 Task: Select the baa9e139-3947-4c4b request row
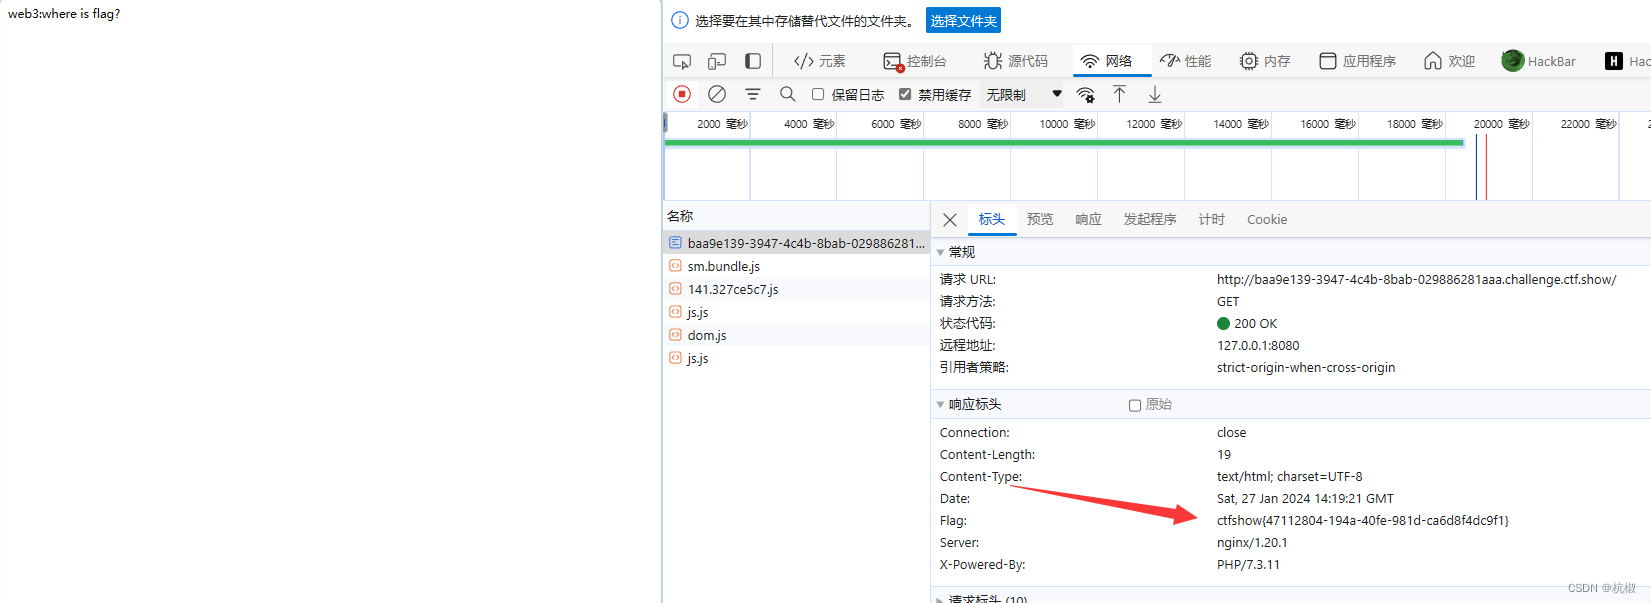797,243
